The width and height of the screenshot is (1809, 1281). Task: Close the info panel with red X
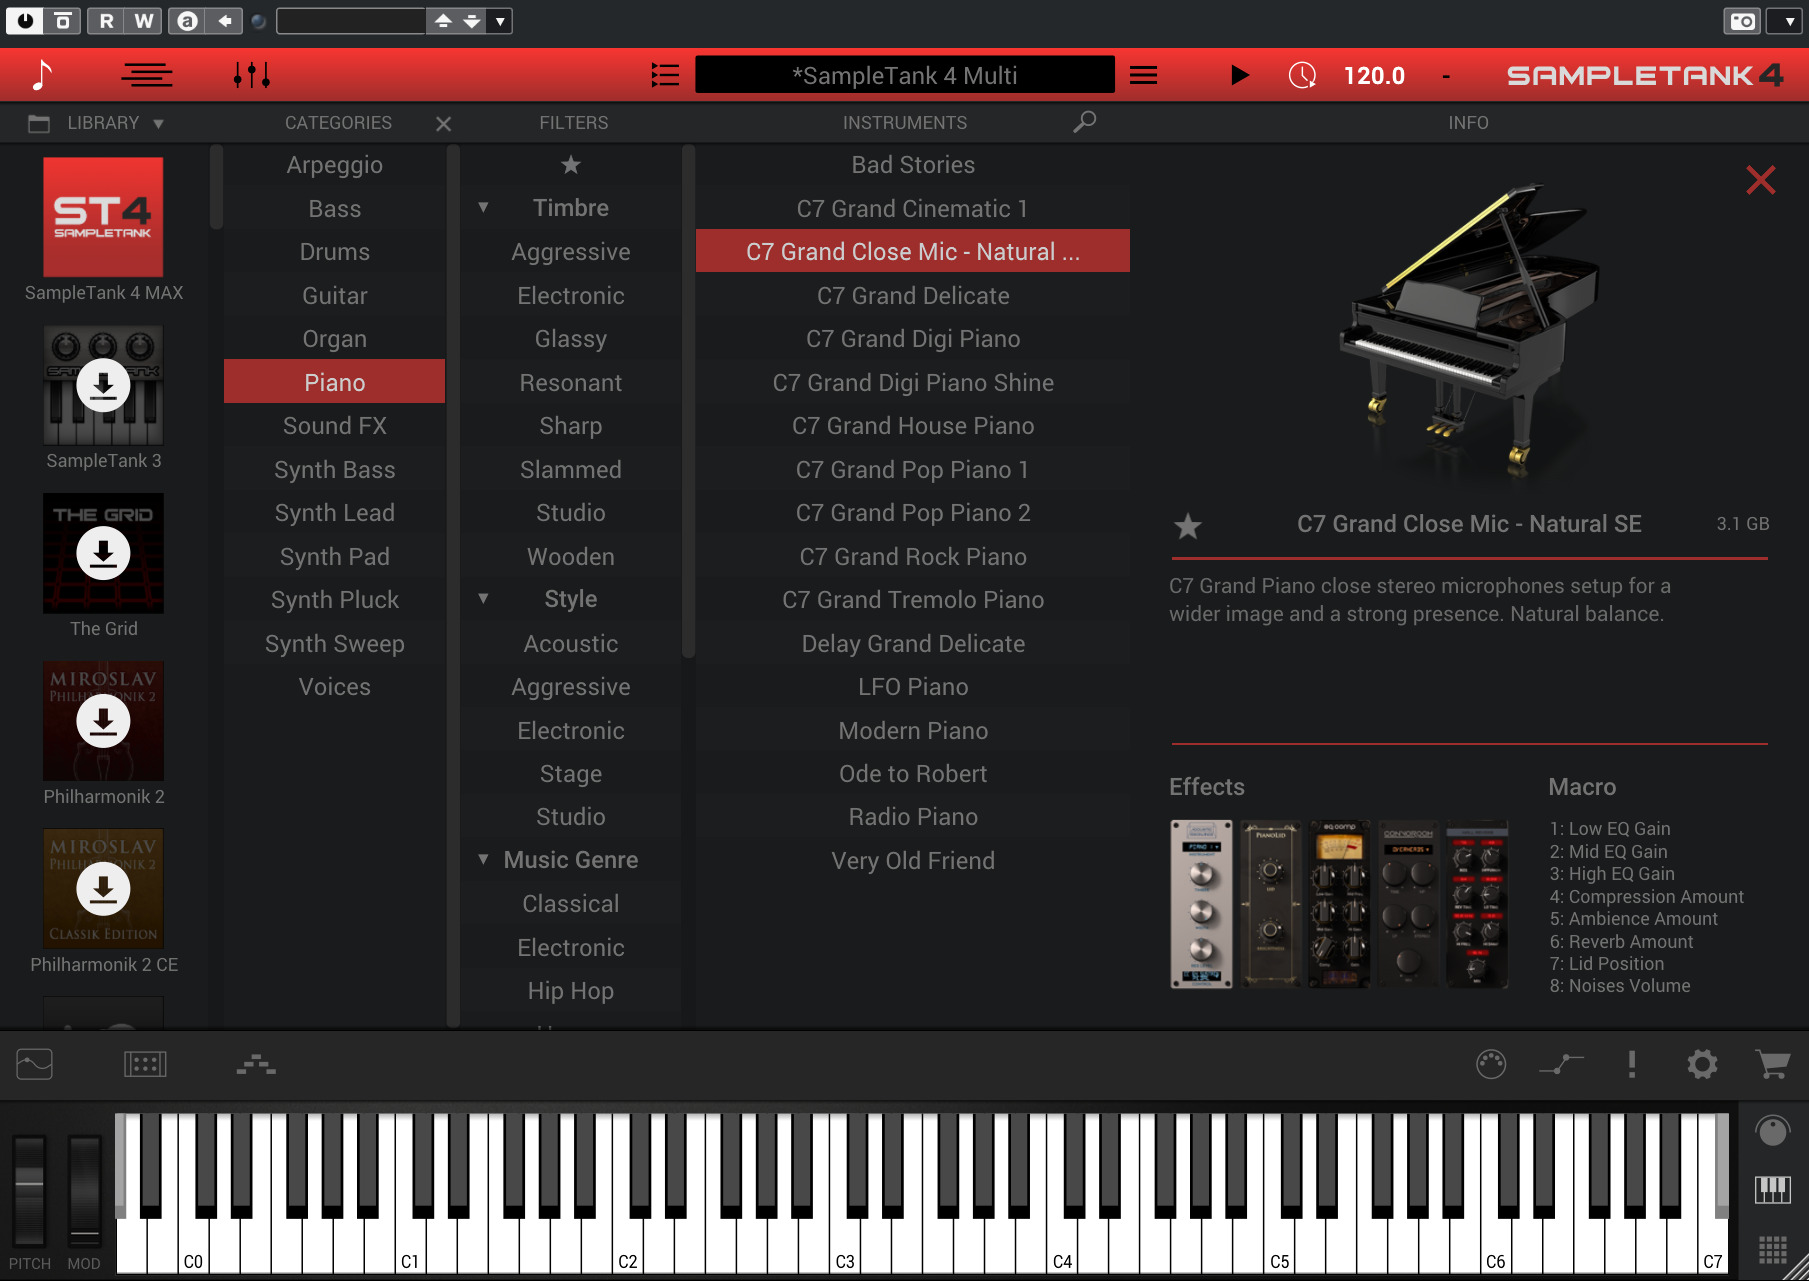pos(1761,180)
